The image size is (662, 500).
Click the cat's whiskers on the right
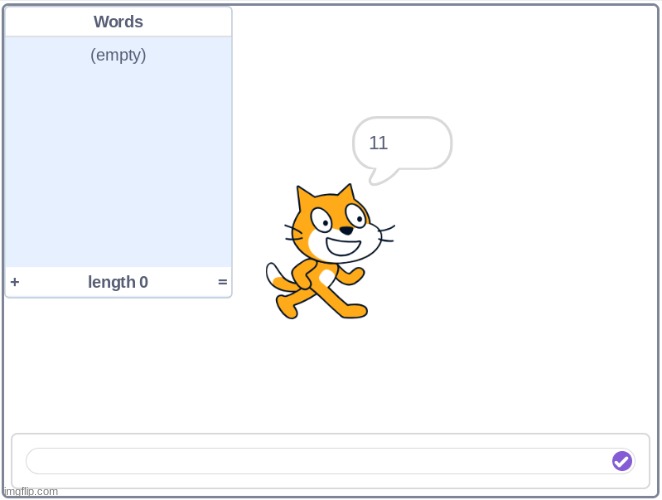click(x=383, y=234)
